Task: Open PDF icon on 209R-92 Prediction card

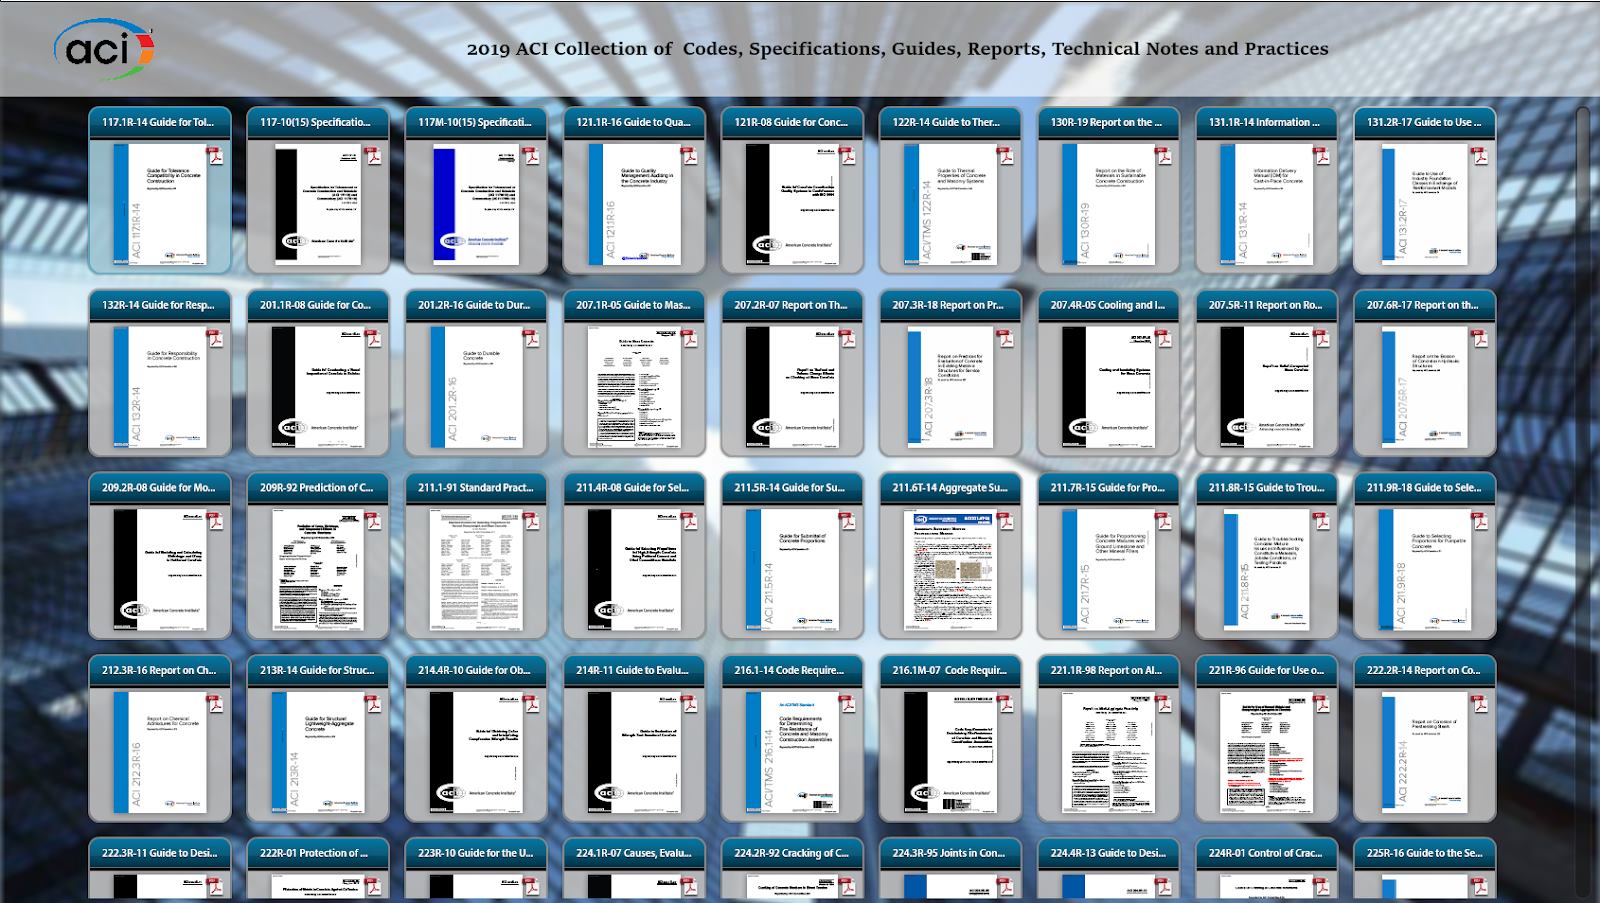Action: (x=373, y=521)
